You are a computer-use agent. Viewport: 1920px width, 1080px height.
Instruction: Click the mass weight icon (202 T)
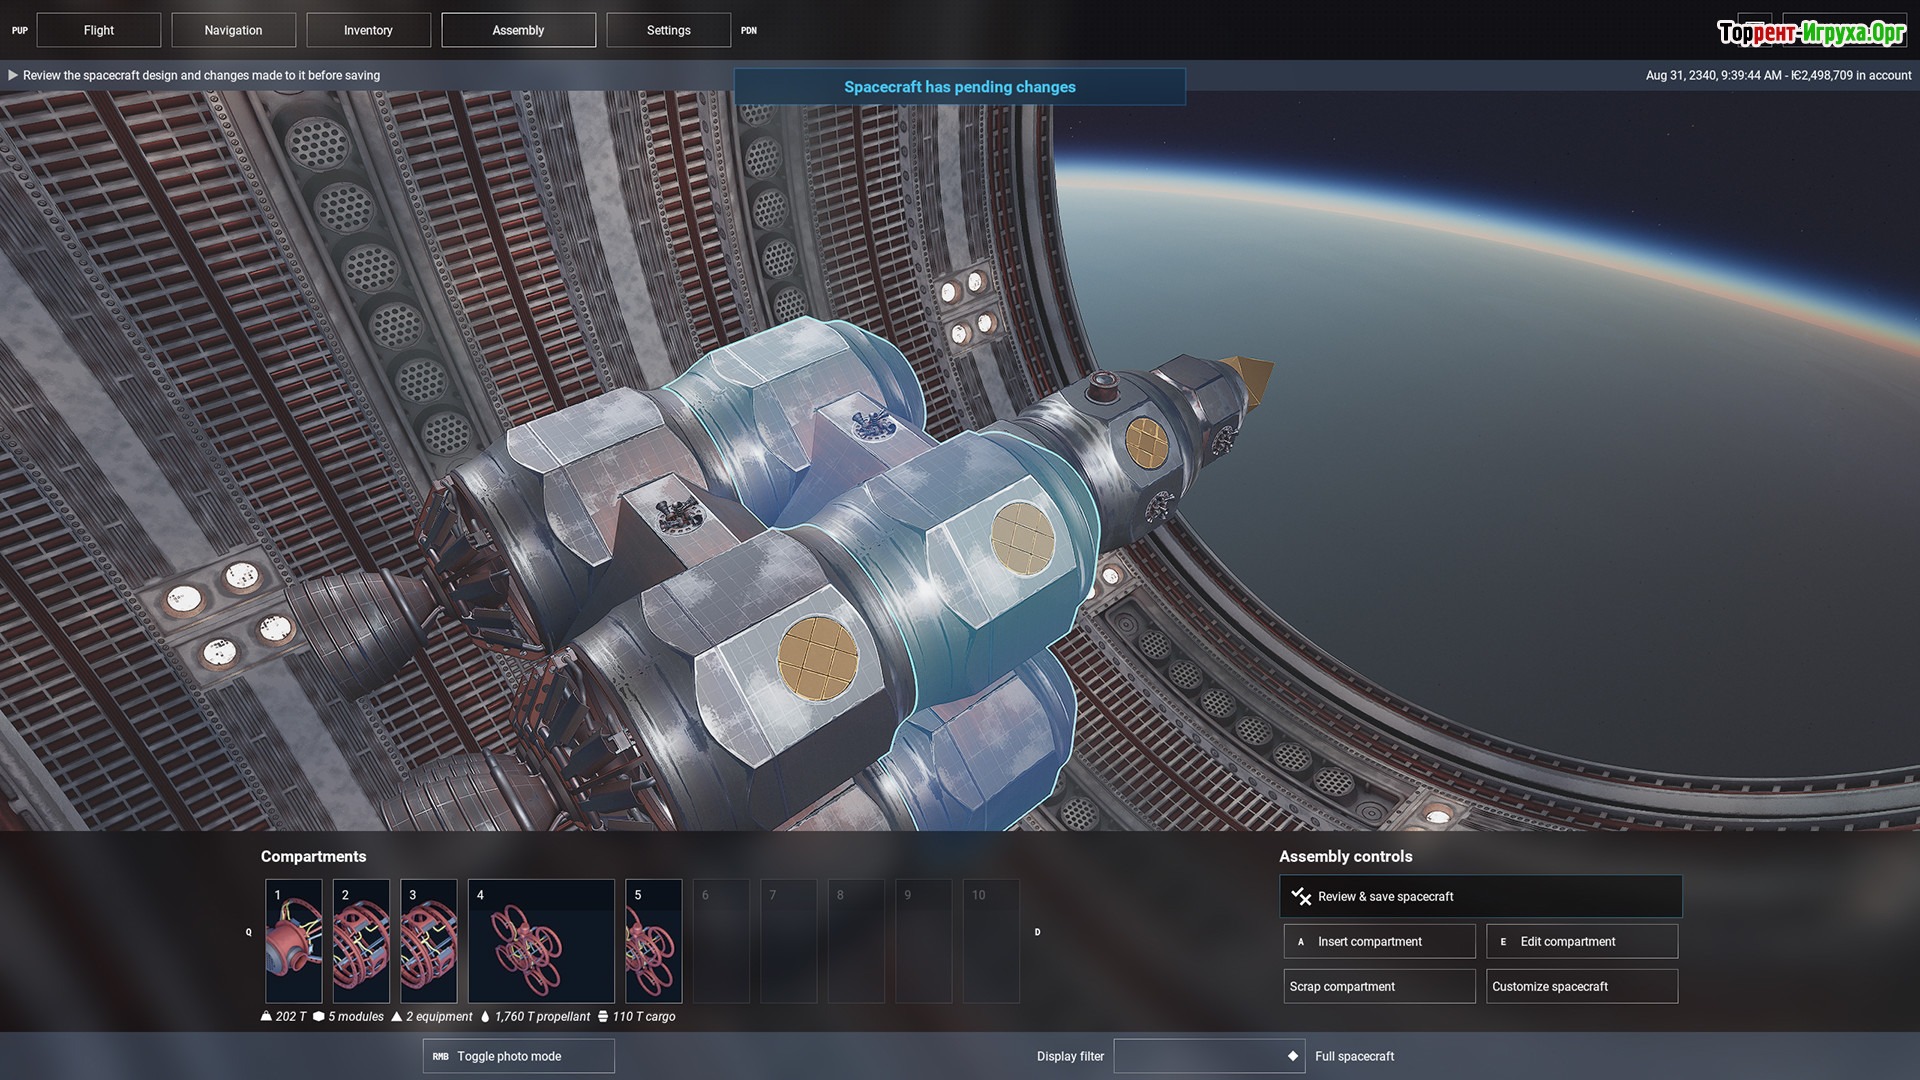pyautogui.click(x=266, y=1016)
